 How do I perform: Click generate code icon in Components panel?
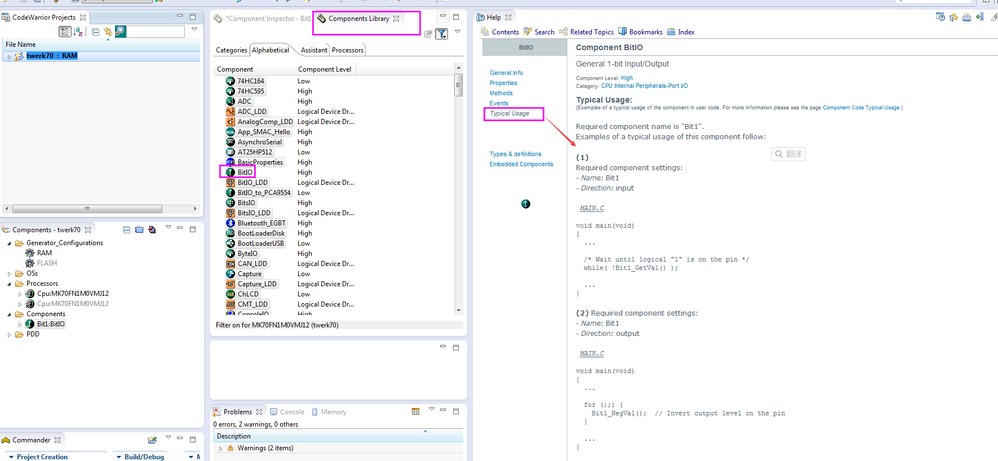151,229
